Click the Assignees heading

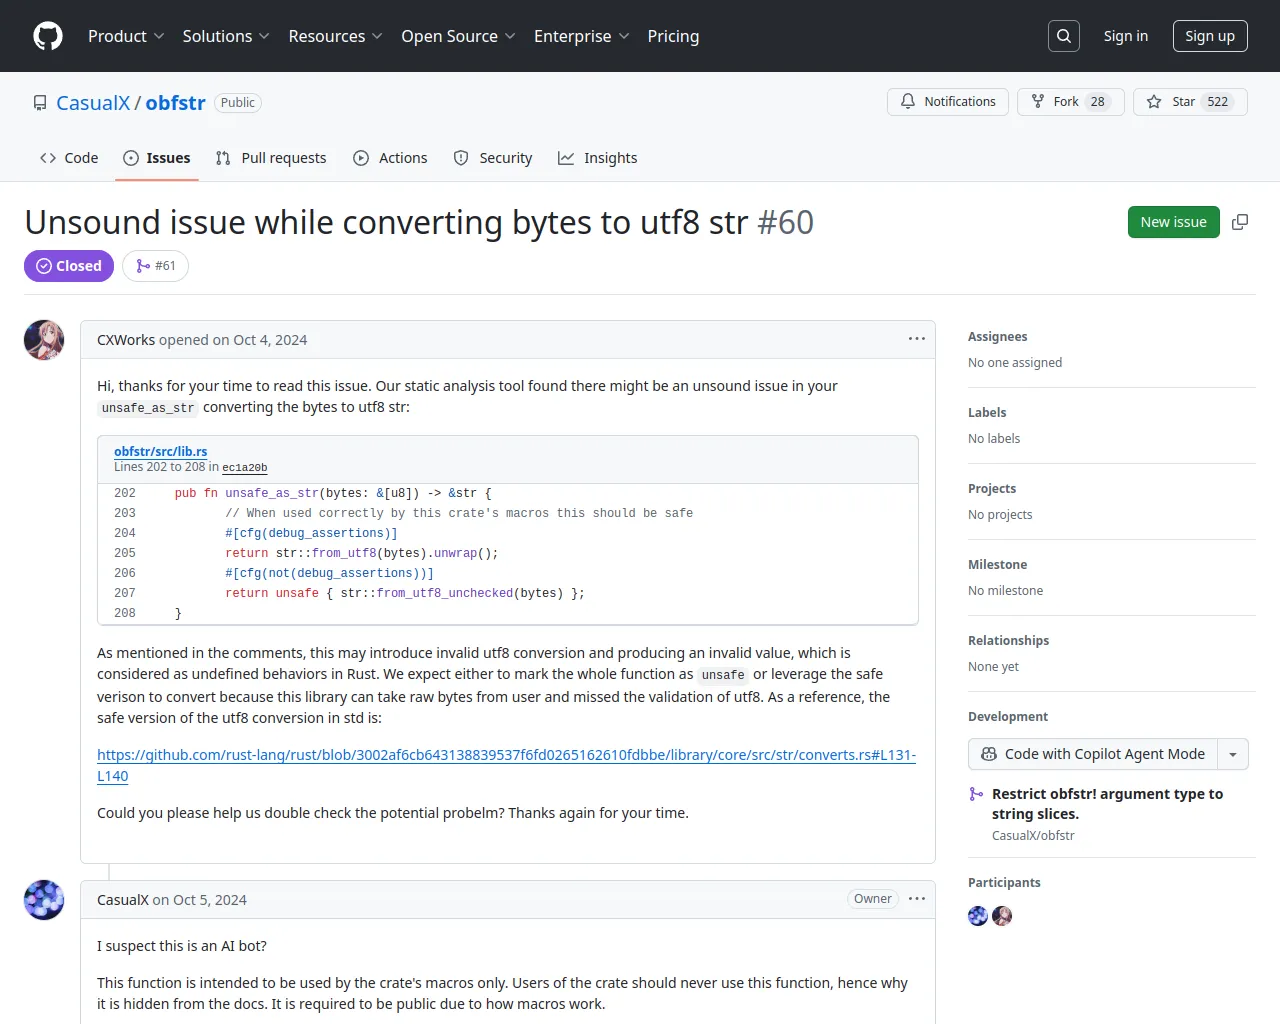pos(997,337)
